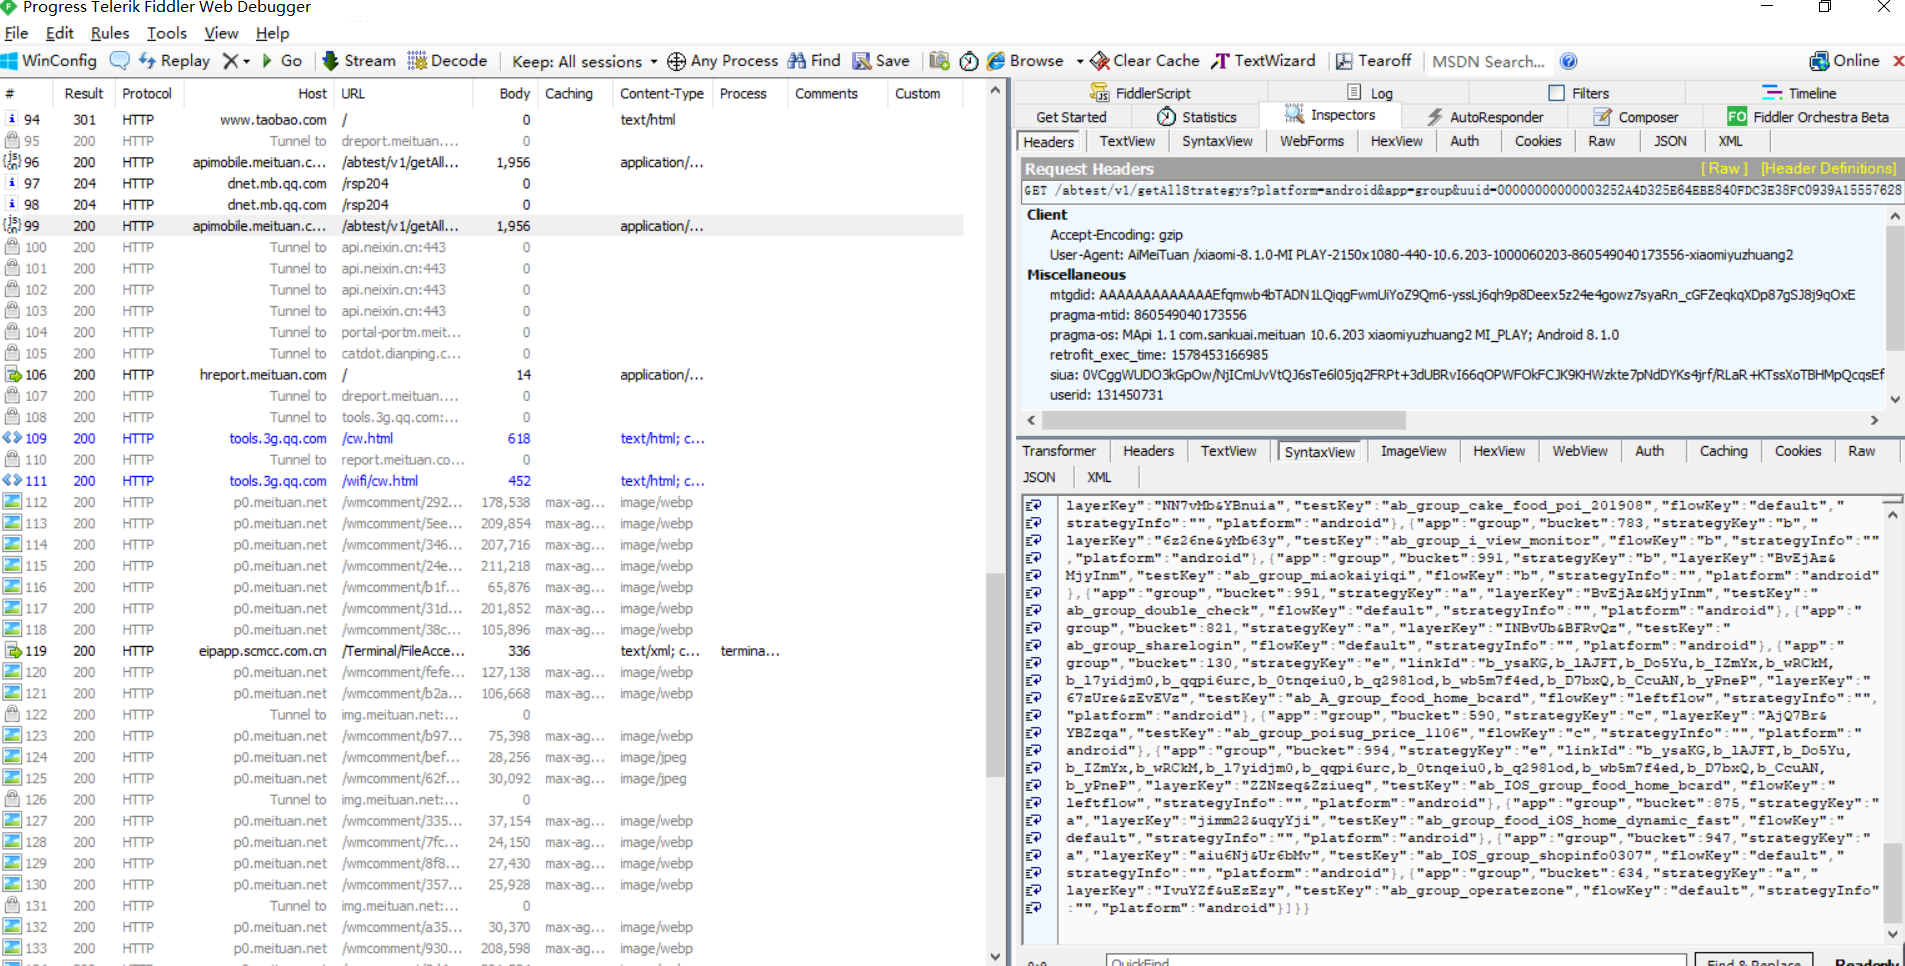Open the comment speech bubble icon
Screen dimensions: 1905x966
click(x=119, y=61)
